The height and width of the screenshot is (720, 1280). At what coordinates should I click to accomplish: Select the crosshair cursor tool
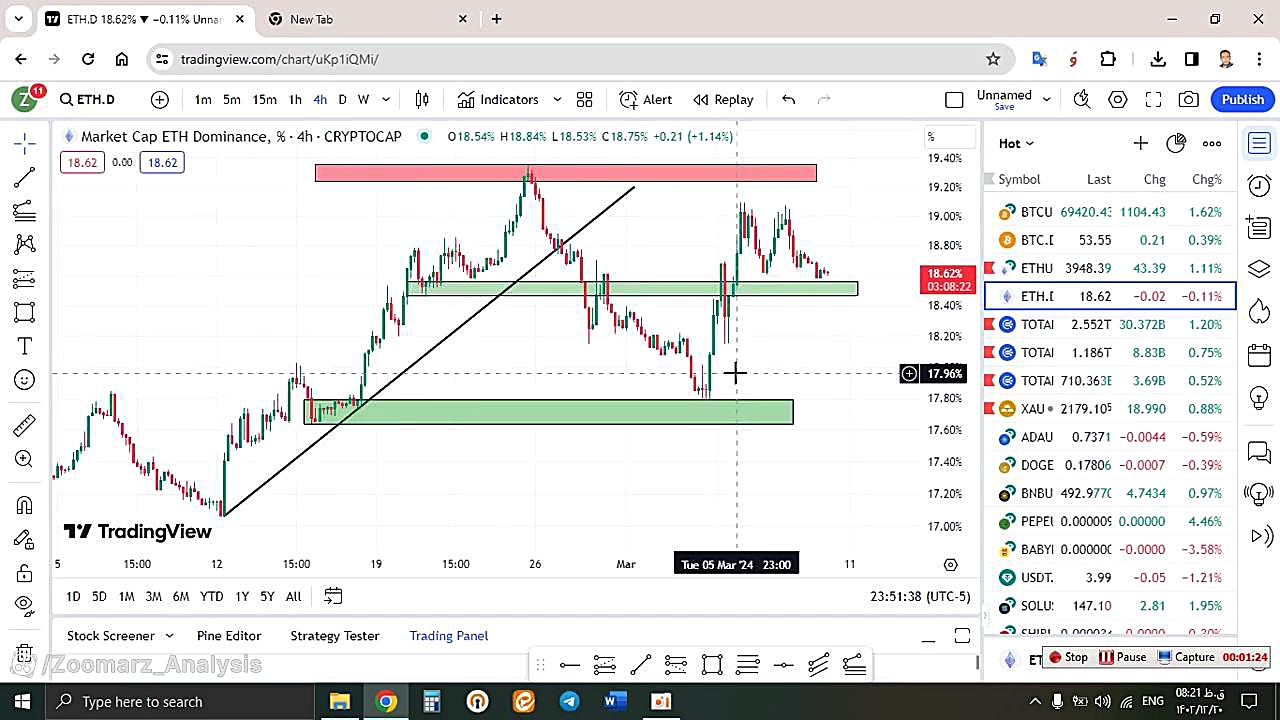tap(25, 143)
